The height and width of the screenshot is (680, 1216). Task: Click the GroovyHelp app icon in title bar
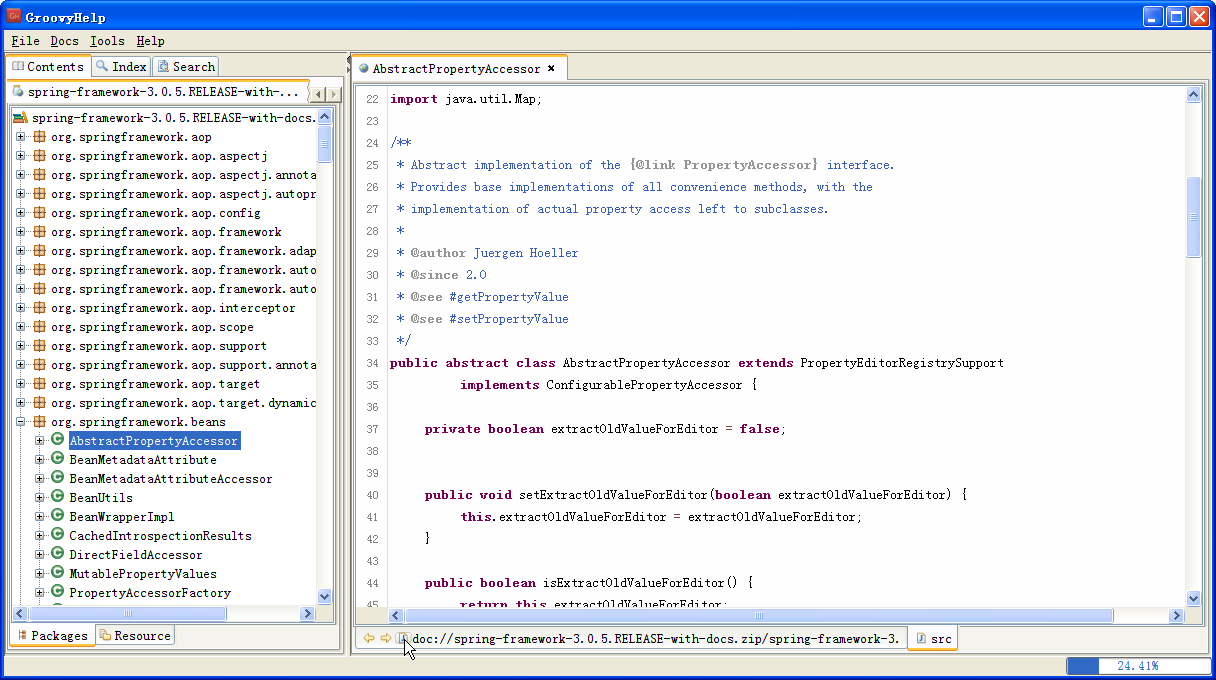tap(14, 16)
